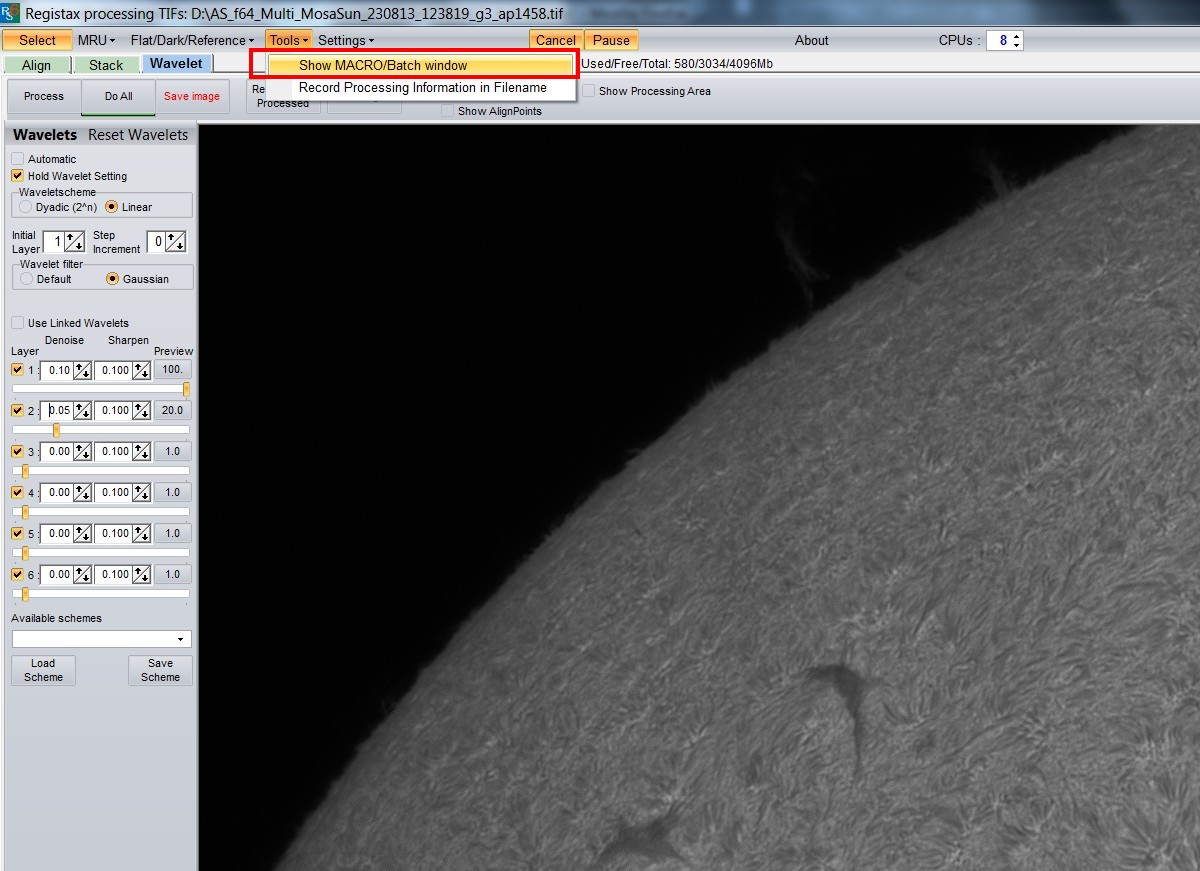Change CPUs count with the stepper arrows
Screen dimensions: 1200x871
click(x=1017, y=41)
